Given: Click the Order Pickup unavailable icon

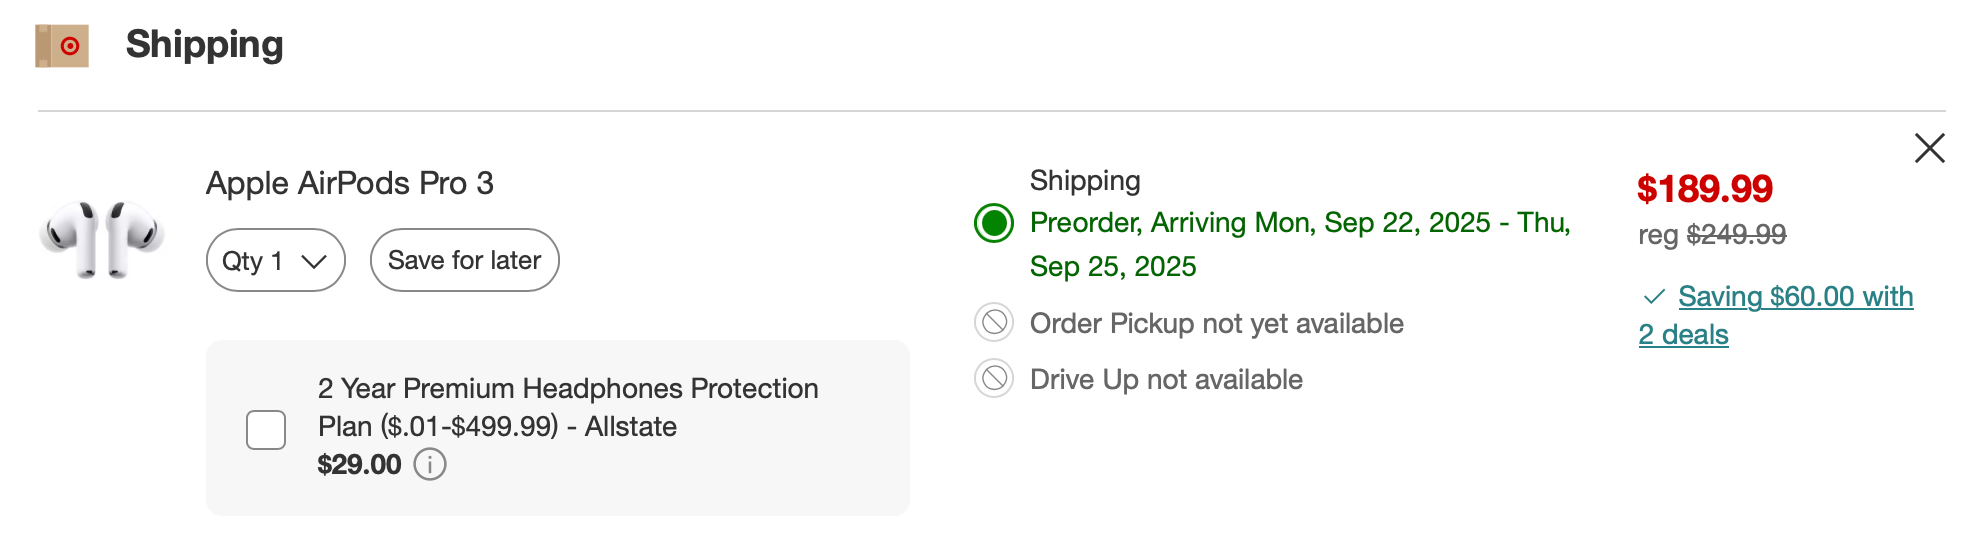Looking at the screenshot, I should pos(994,323).
